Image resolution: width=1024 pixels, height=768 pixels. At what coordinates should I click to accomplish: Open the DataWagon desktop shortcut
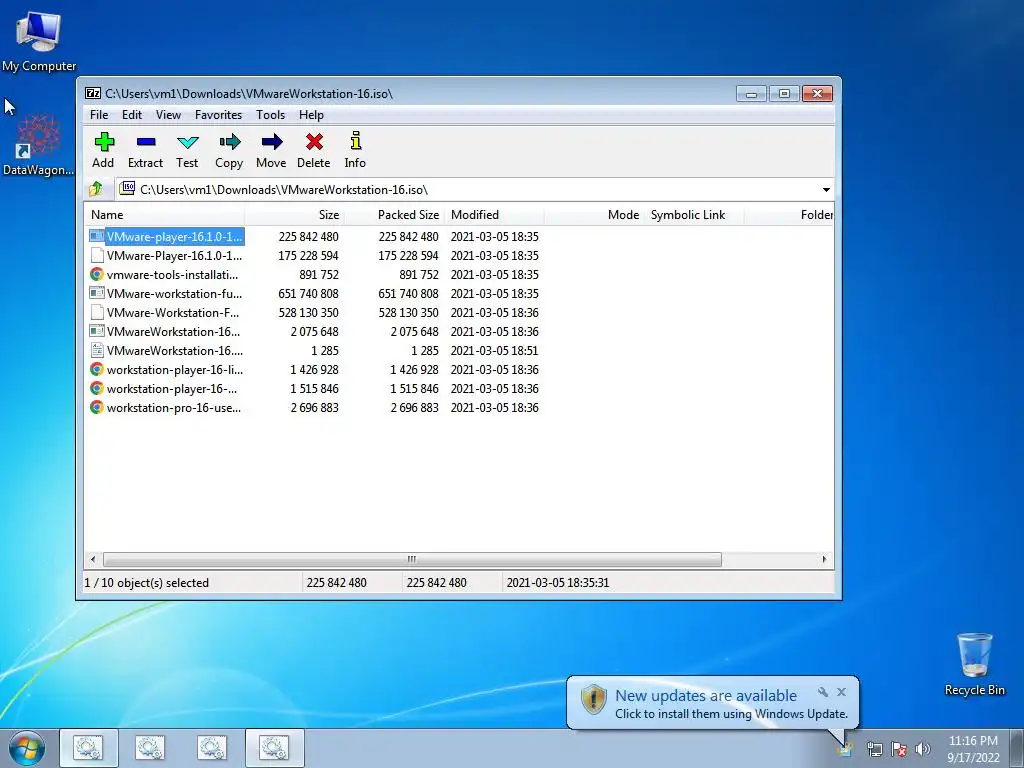(x=39, y=145)
